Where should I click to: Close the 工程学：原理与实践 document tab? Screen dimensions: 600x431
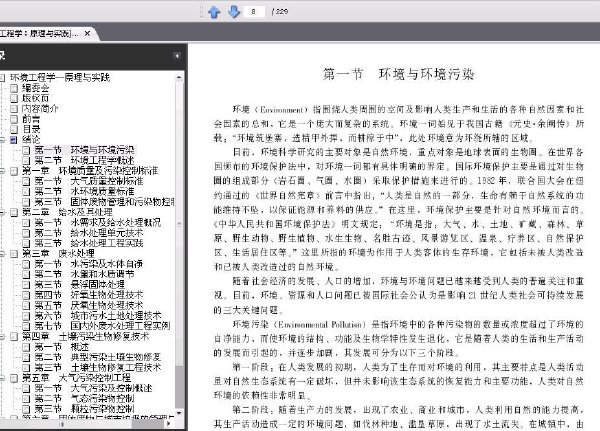tap(87, 34)
